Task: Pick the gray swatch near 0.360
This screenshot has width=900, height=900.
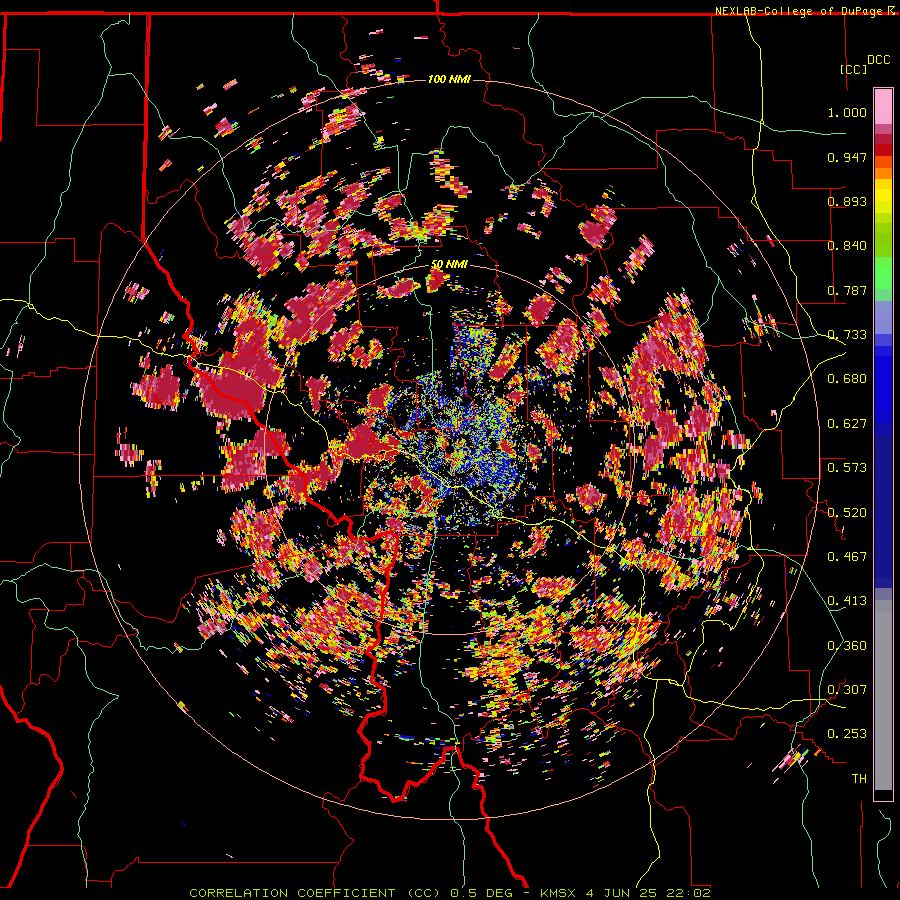Action: point(883,695)
